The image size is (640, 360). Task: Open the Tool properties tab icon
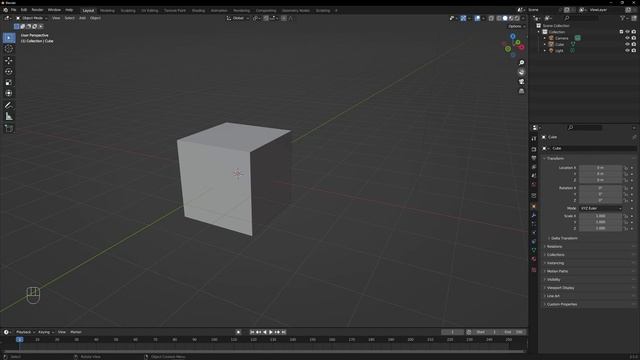[534, 139]
